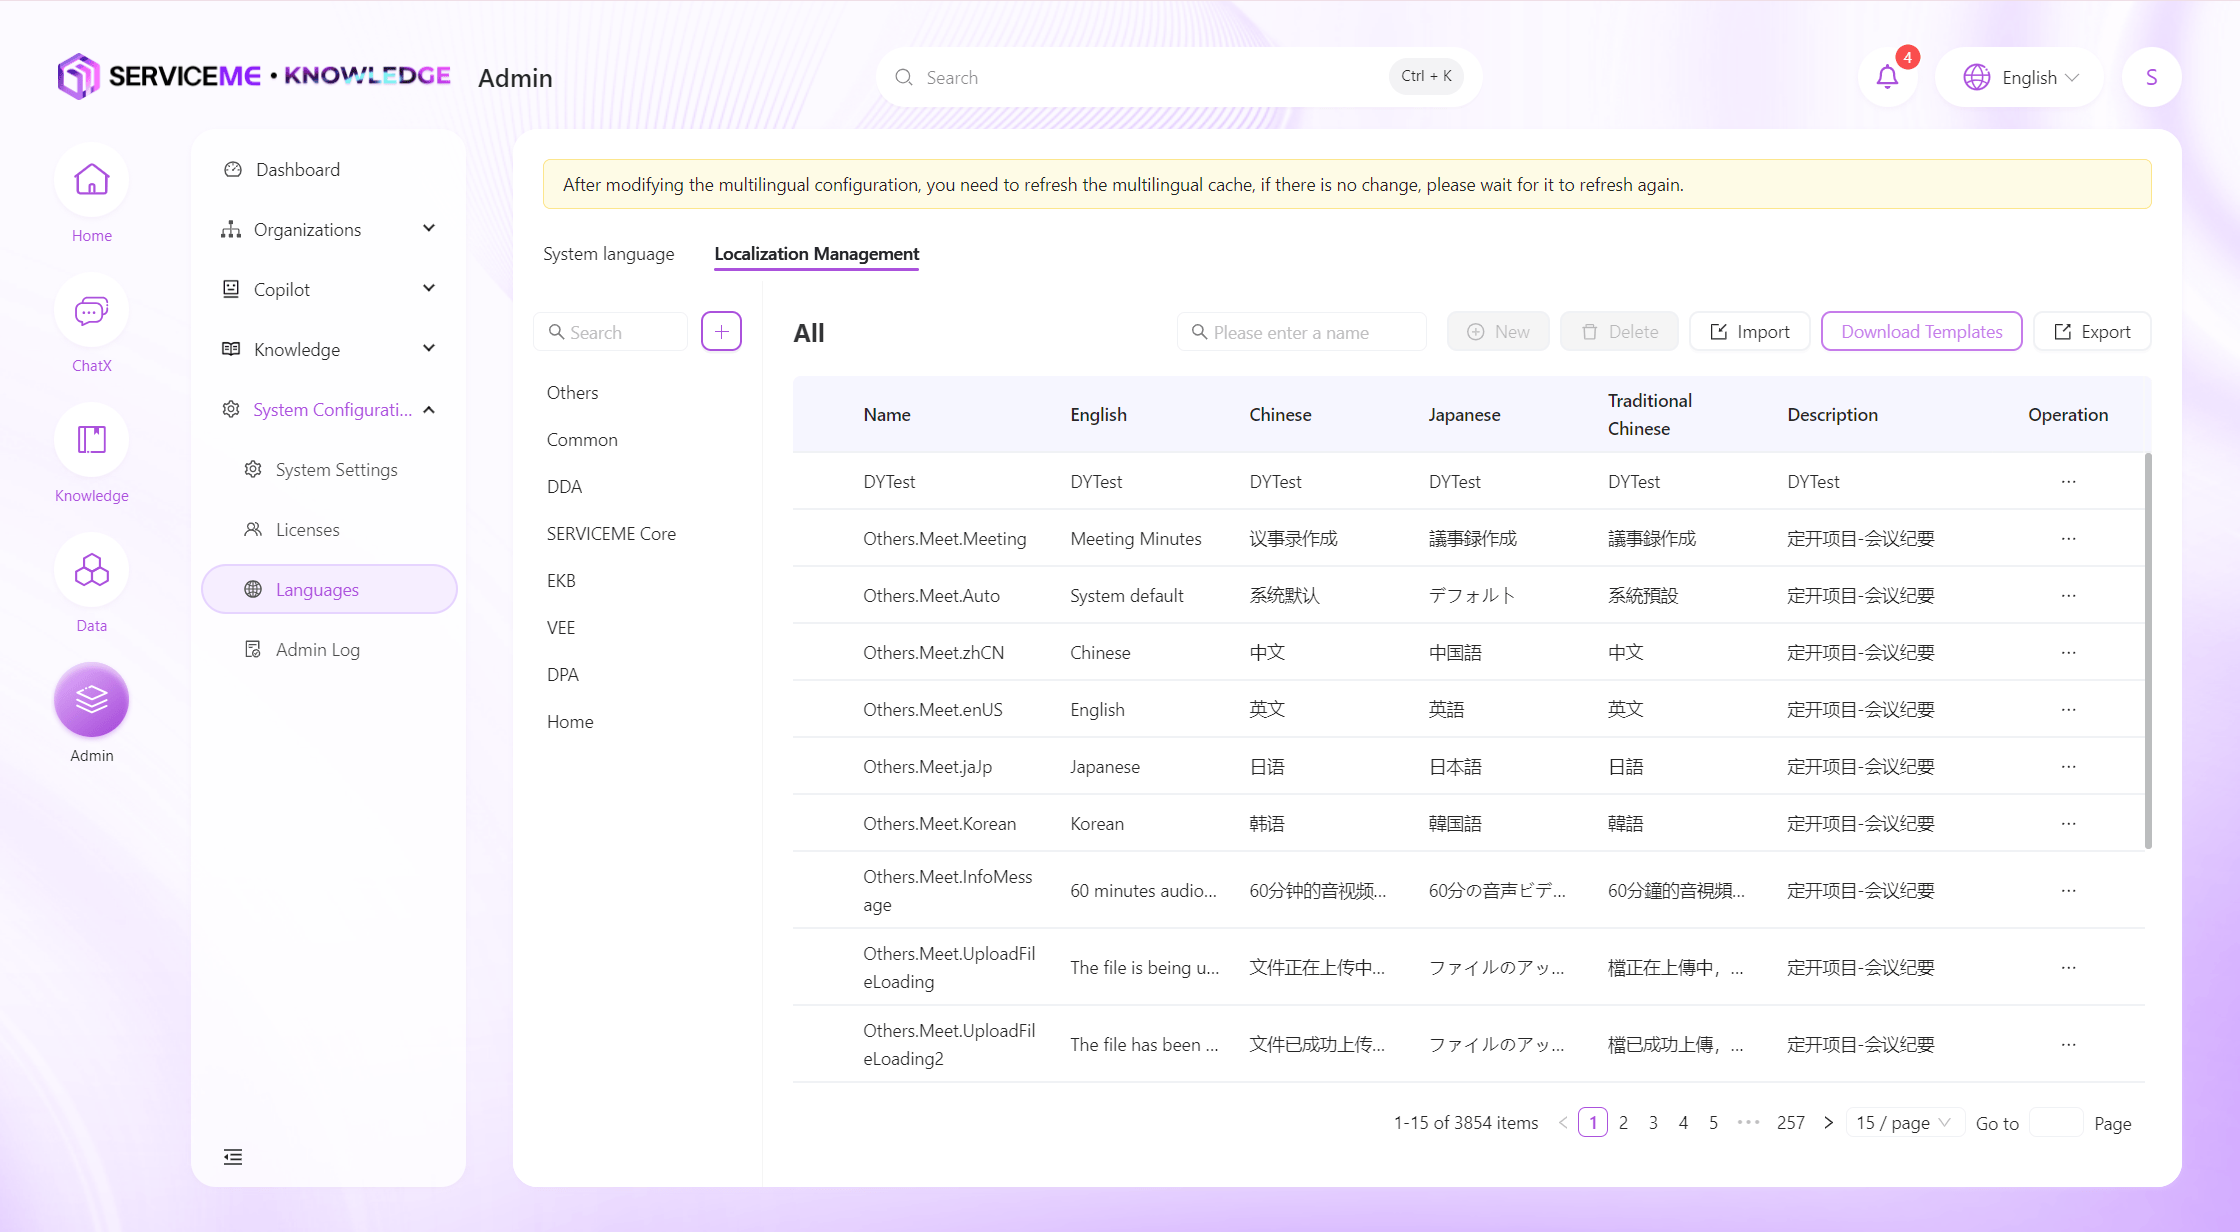The width and height of the screenshot is (2240, 1232).
Task: Select SERVICEME Core category
Action: [611, 533]
